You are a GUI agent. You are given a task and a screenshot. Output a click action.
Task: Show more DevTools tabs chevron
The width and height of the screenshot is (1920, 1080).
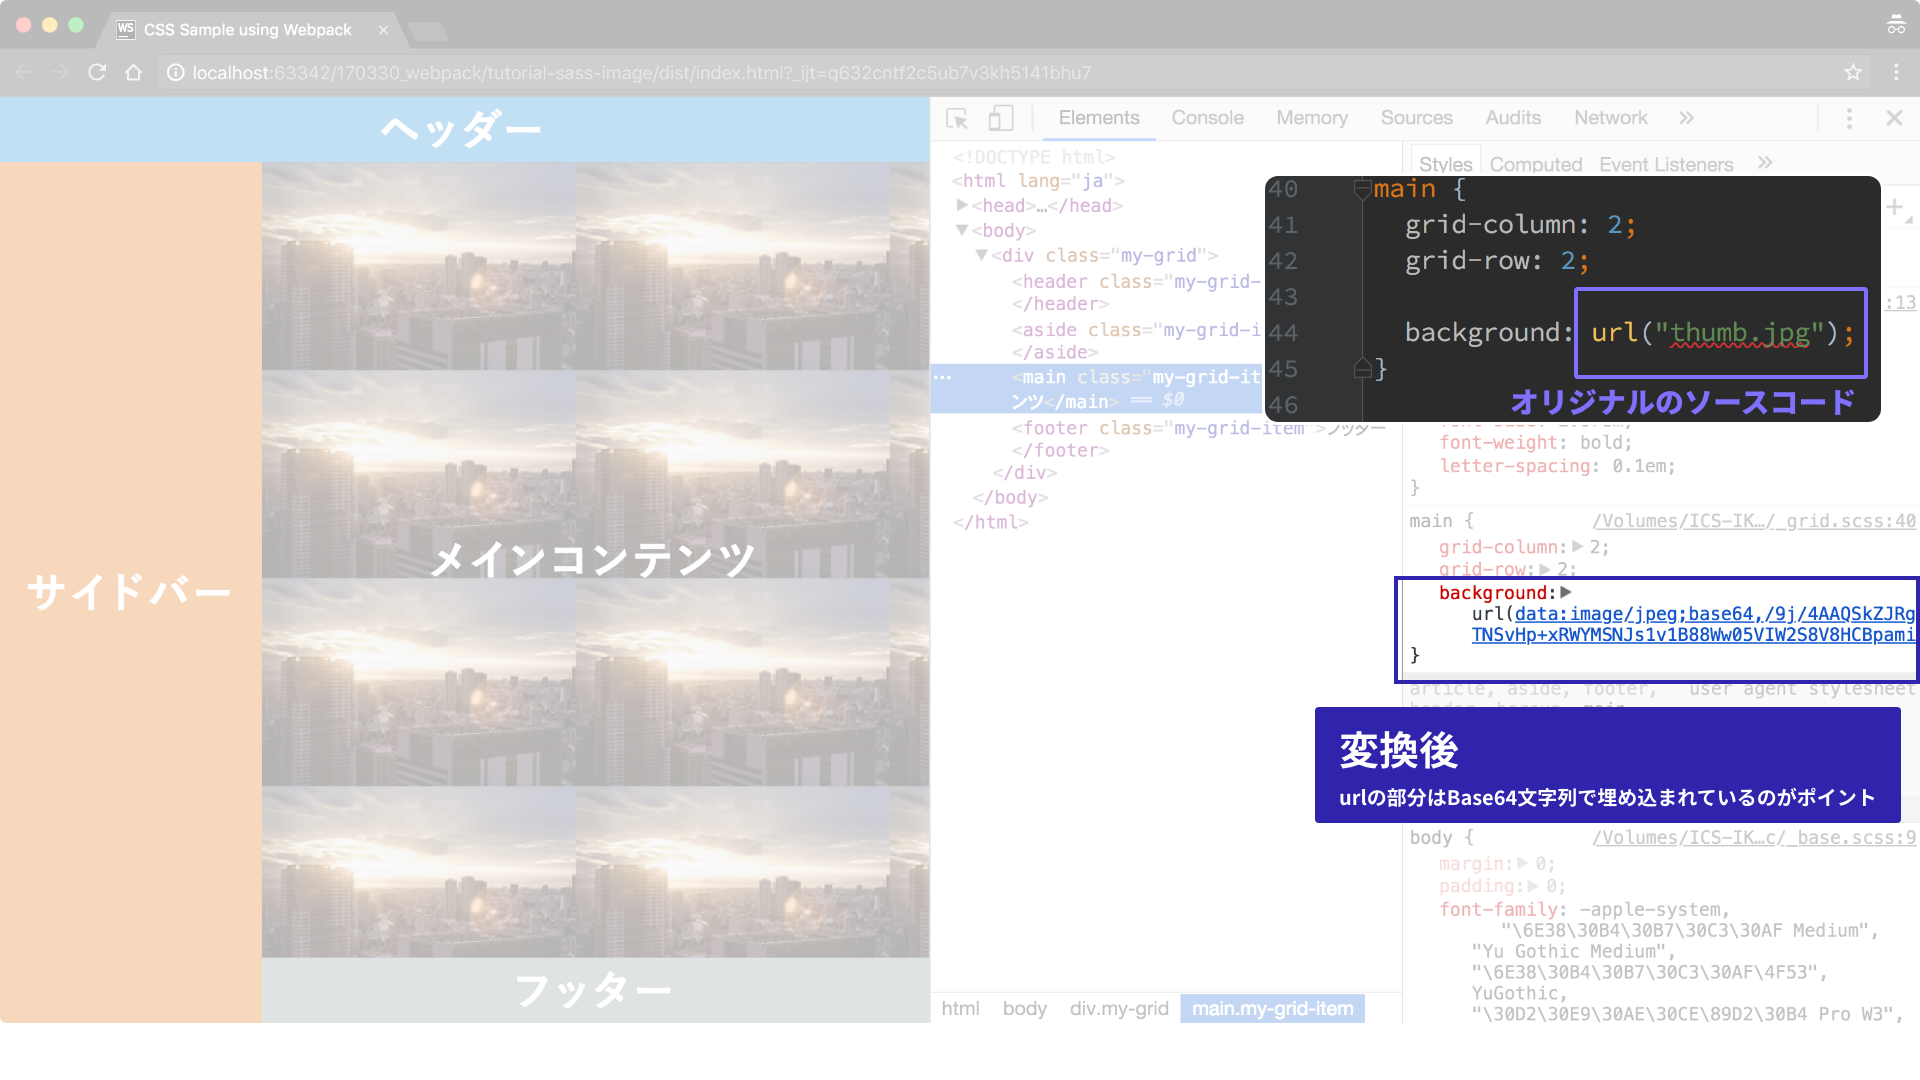click(x=1686, y=118)
